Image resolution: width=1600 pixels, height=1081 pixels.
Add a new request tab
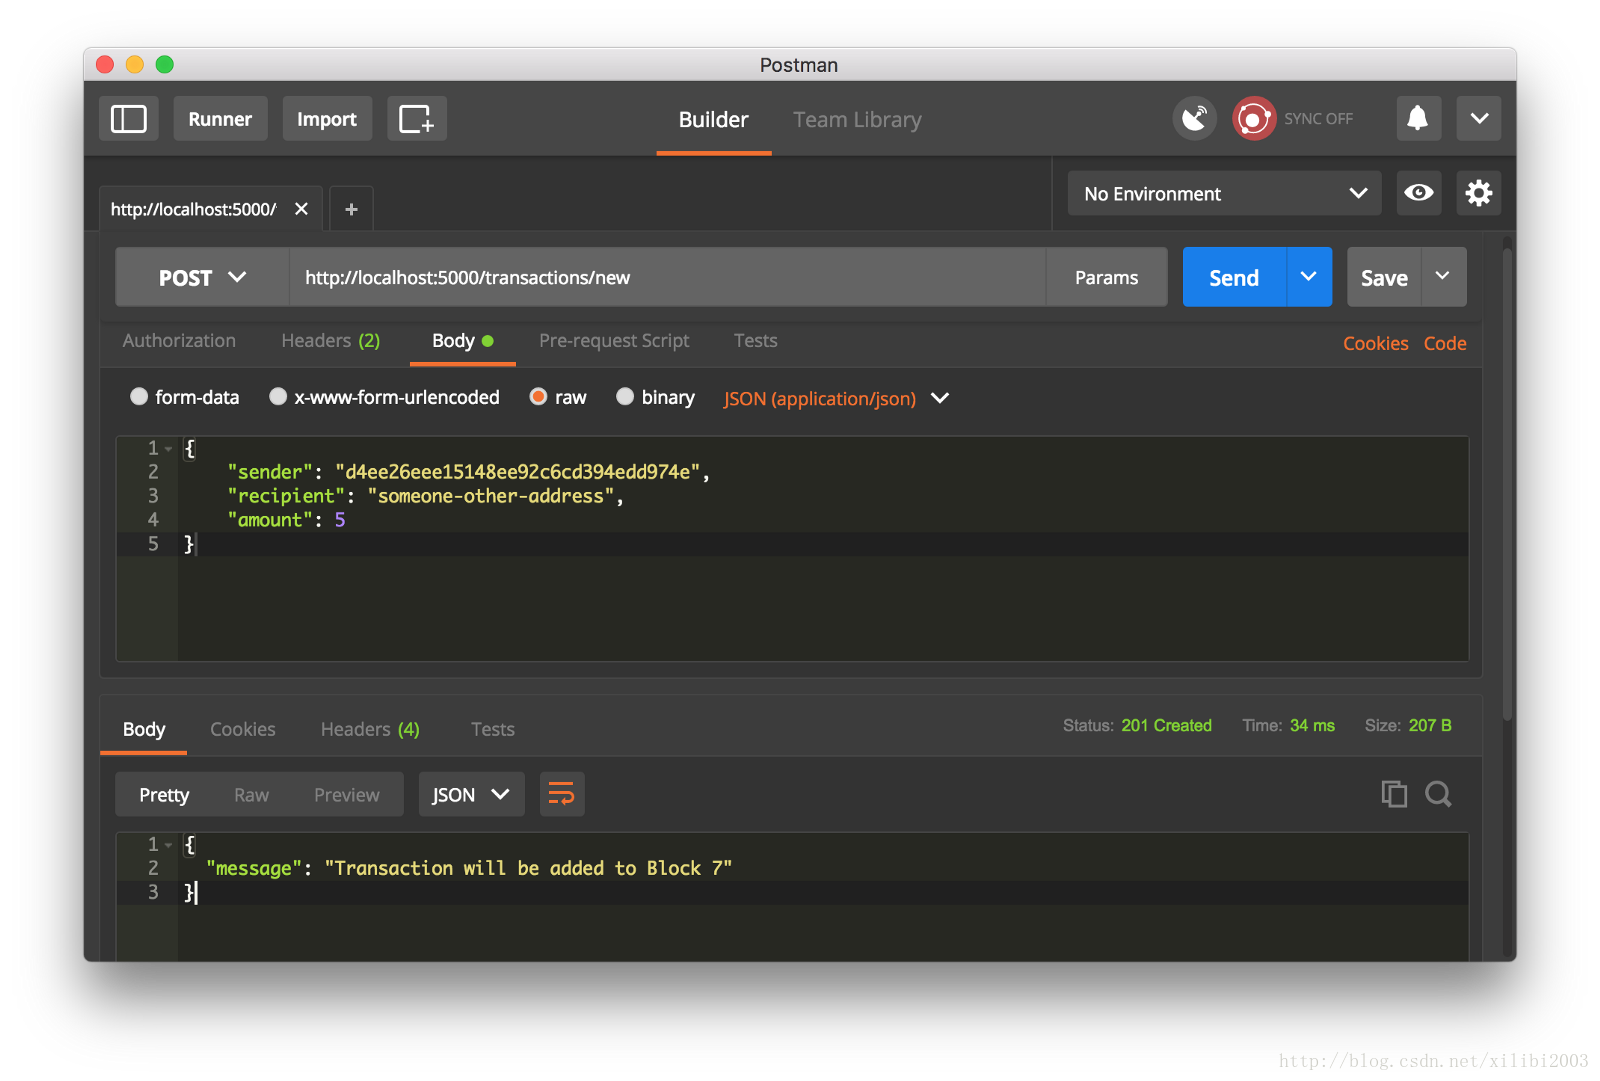pos(351,209)
